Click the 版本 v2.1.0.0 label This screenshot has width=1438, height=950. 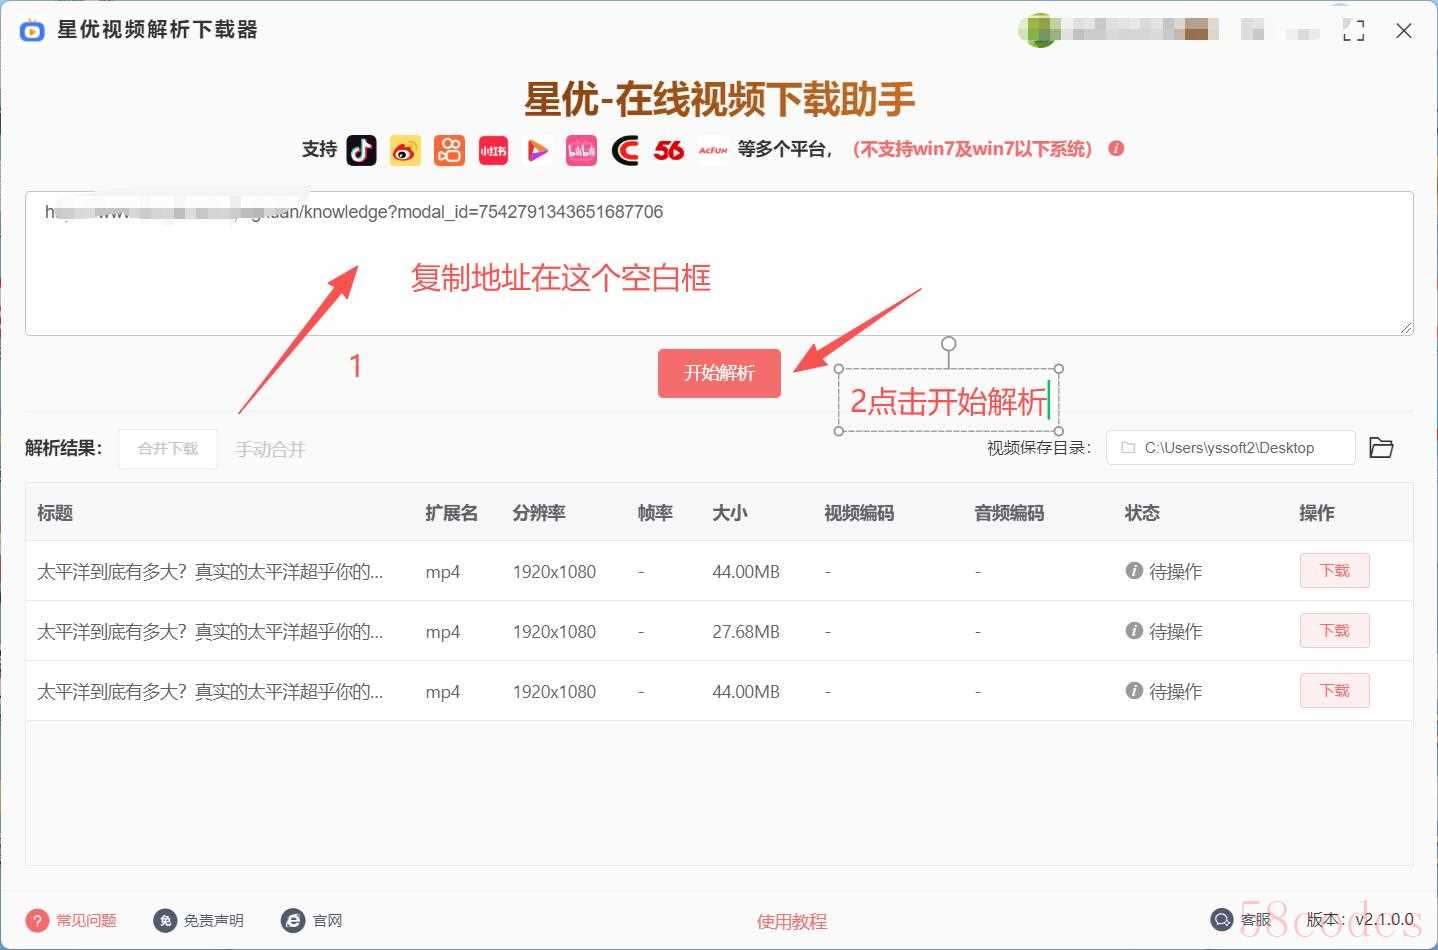(1360, 920)
